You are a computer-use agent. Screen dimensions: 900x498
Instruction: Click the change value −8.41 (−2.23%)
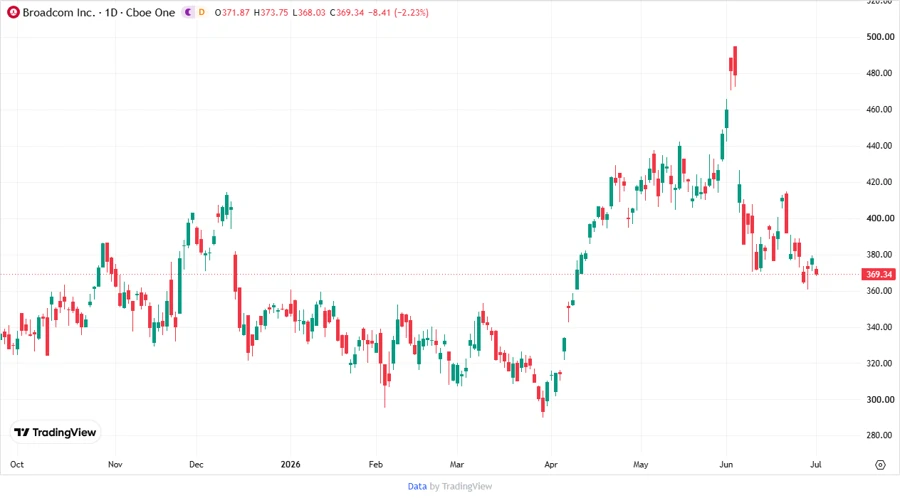tap(398, 12)
